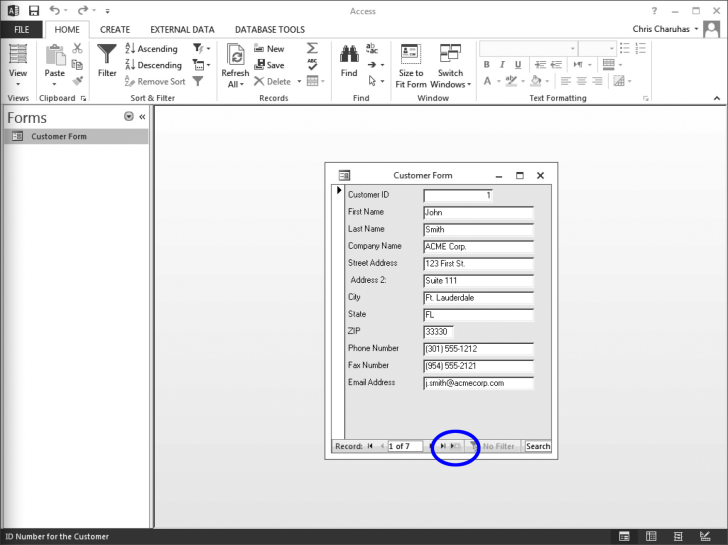This screenshot has height=545, width=728.
Task: Go to first record in navigator
Action: click(x=370, y=446)
